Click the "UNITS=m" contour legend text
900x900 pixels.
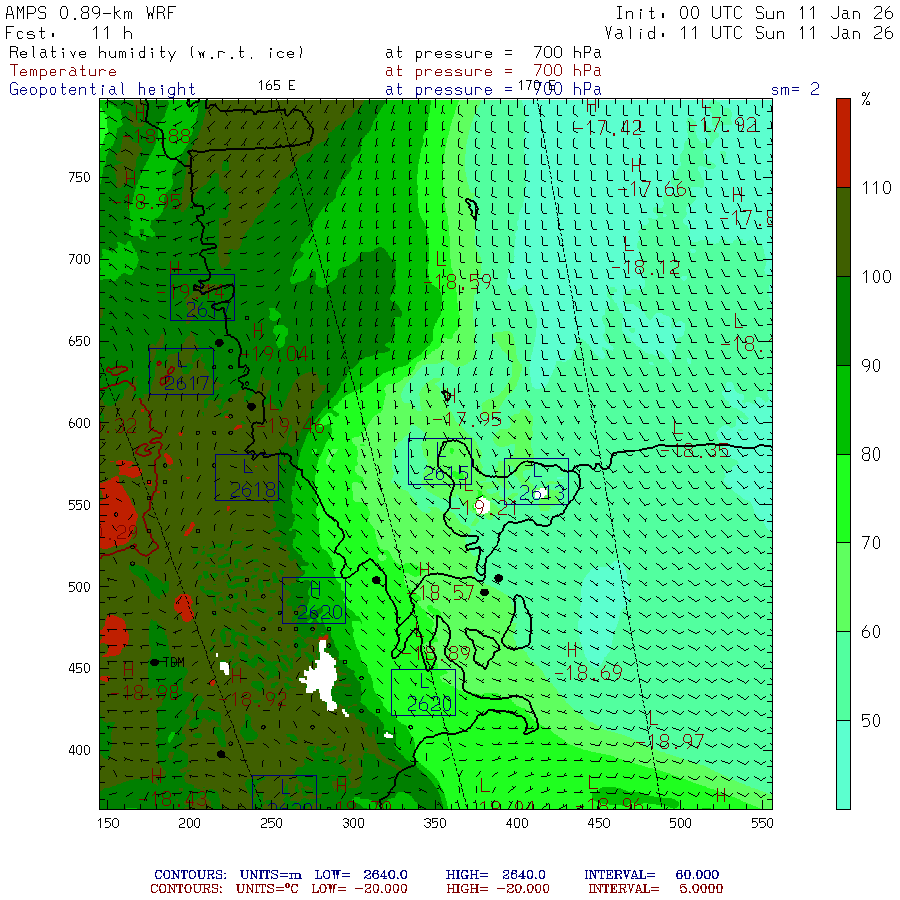tap(270, 875)
